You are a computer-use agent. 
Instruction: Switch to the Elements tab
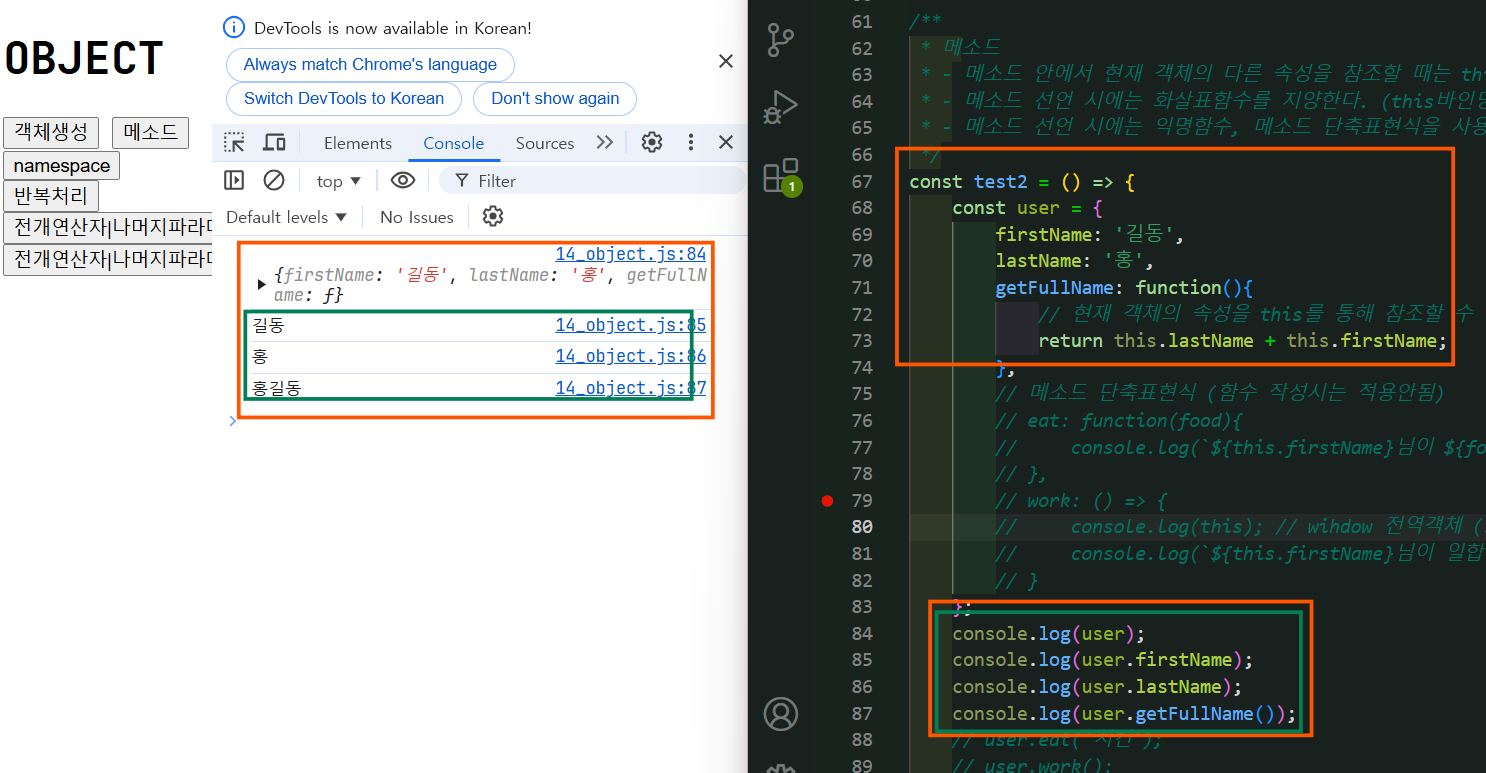(x=358, y=143)
